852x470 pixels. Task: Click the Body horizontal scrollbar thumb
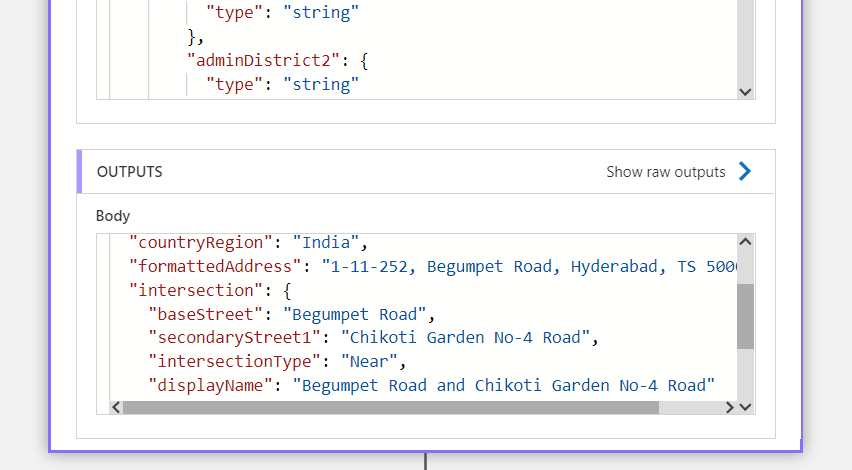click(390, 407)
